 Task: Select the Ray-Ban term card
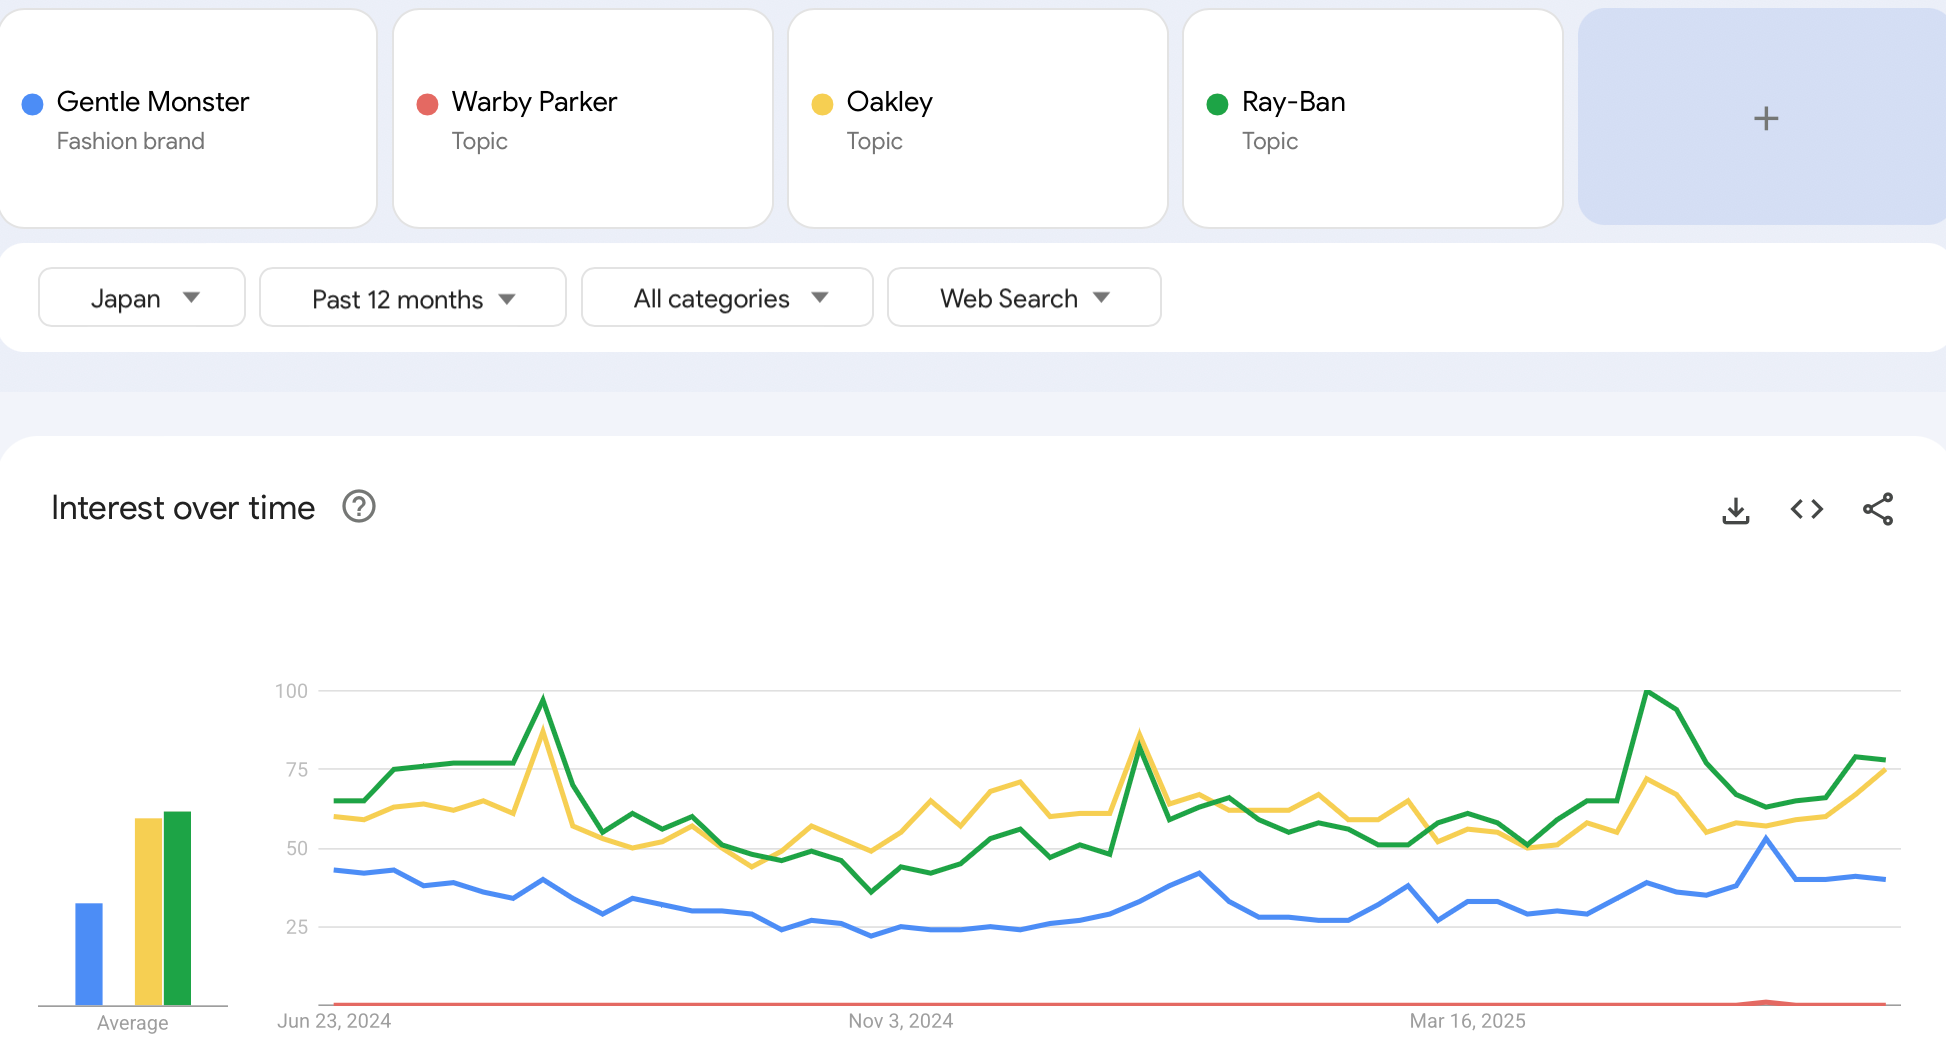[x=1373, y=118]
